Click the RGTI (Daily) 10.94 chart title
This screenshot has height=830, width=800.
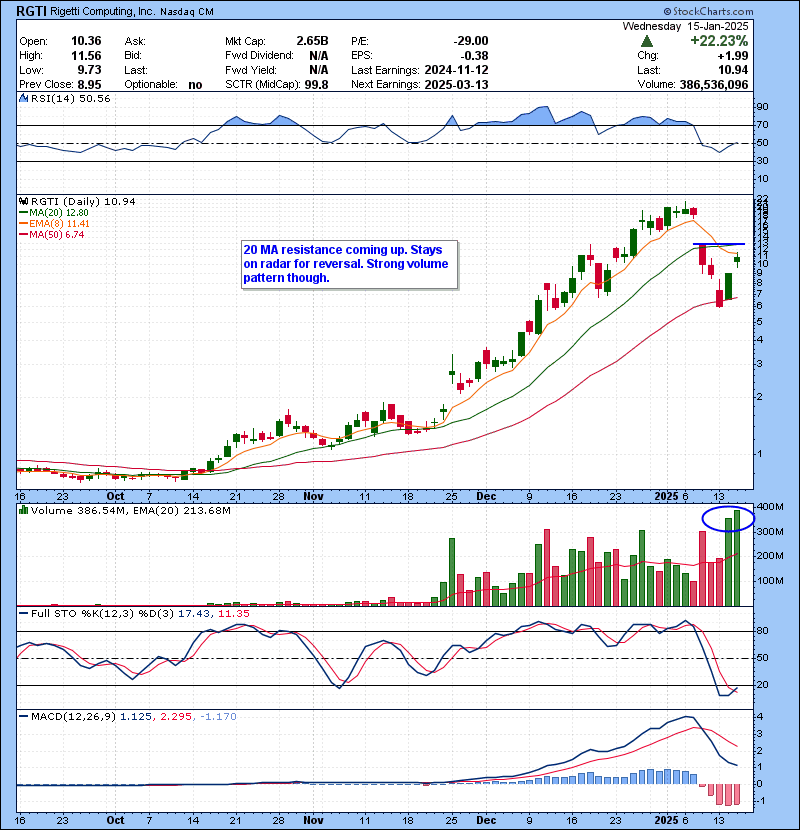click(83, 202)
